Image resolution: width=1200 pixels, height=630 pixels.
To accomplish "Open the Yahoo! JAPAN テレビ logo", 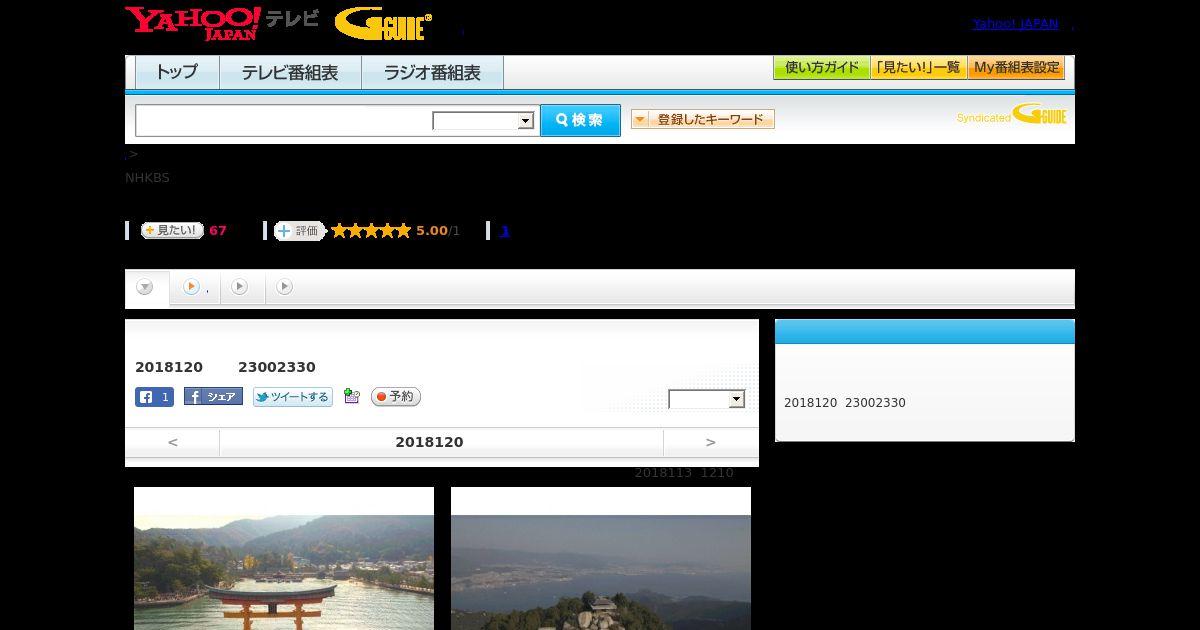I will [222, 23].
